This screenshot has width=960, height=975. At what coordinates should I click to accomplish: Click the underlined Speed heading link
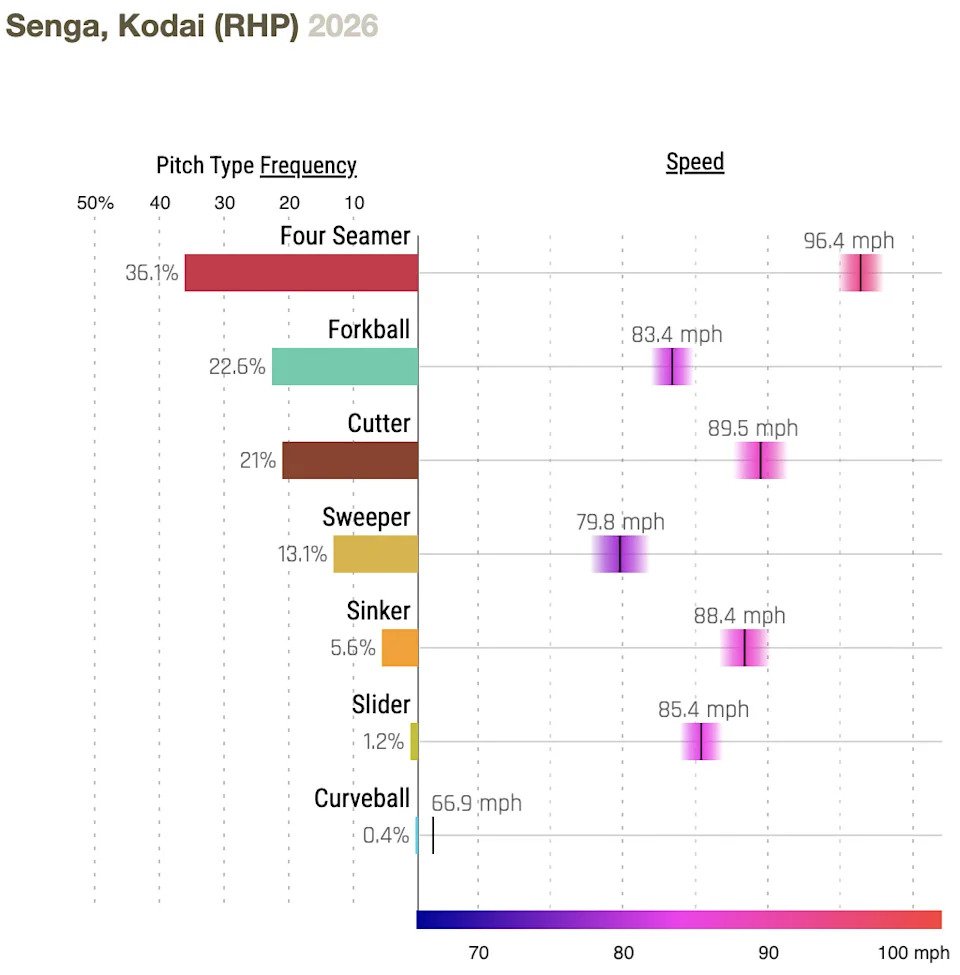(695, 162)
